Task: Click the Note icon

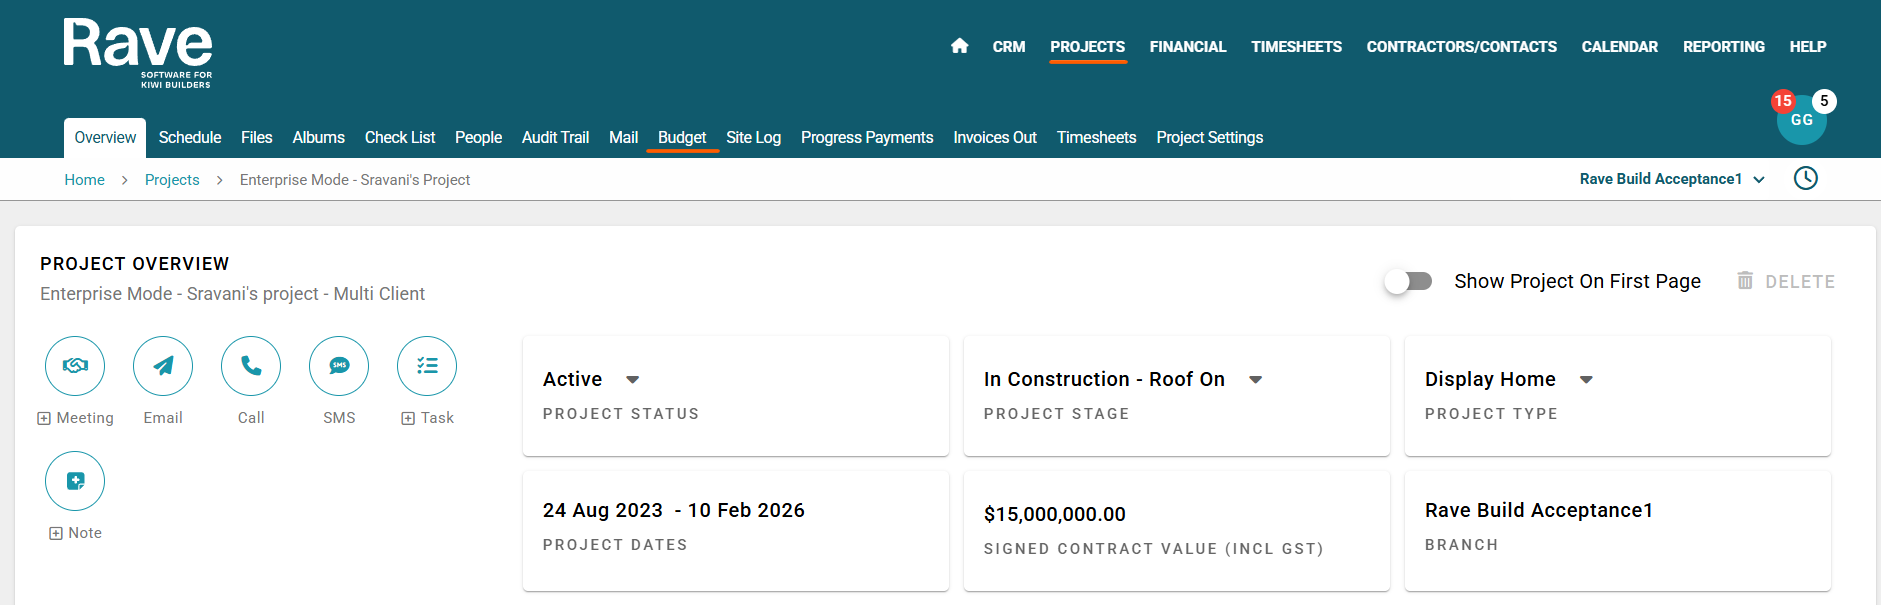Action: point(75,481)
